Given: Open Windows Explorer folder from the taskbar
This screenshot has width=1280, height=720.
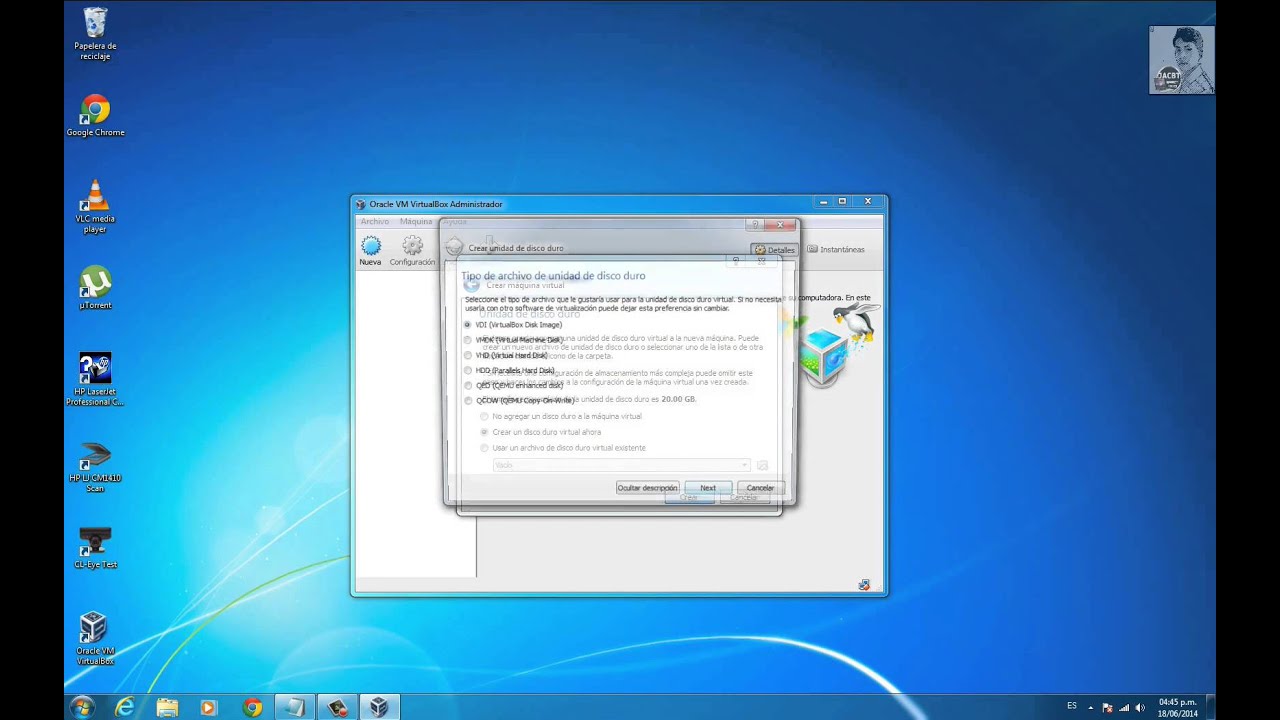Looking at the screenshot, I should (x=167, y=707).
